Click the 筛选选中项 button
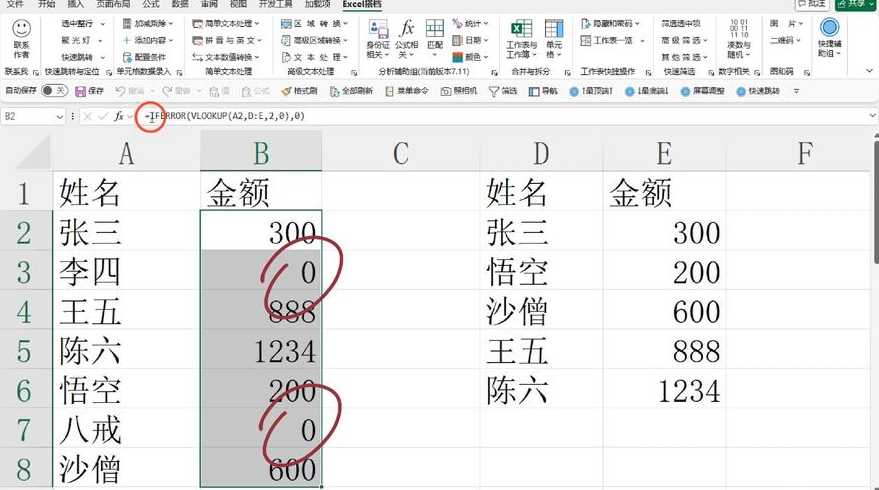The height and width of the screenshot is (490, 879). coord(681,24)
